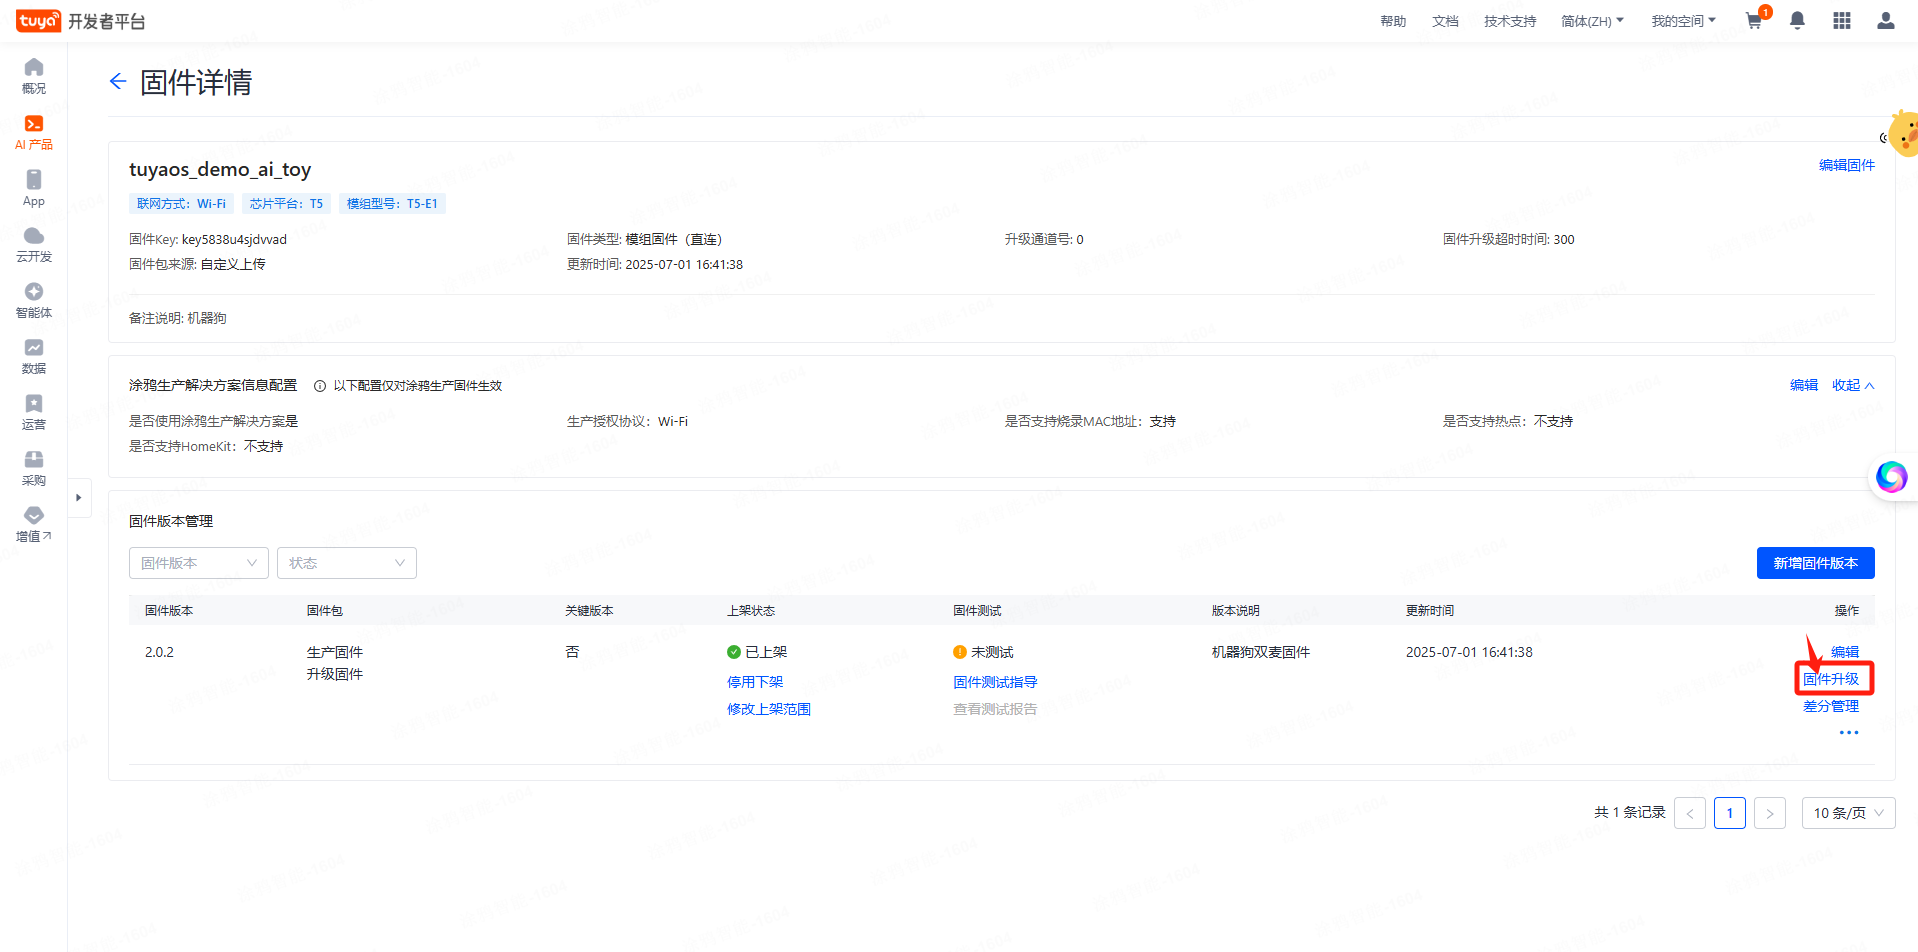The height and width of the screenshot is (952, 1918).
Task: Click the 更新时间 column header
Action: (x=1430, y=611)
